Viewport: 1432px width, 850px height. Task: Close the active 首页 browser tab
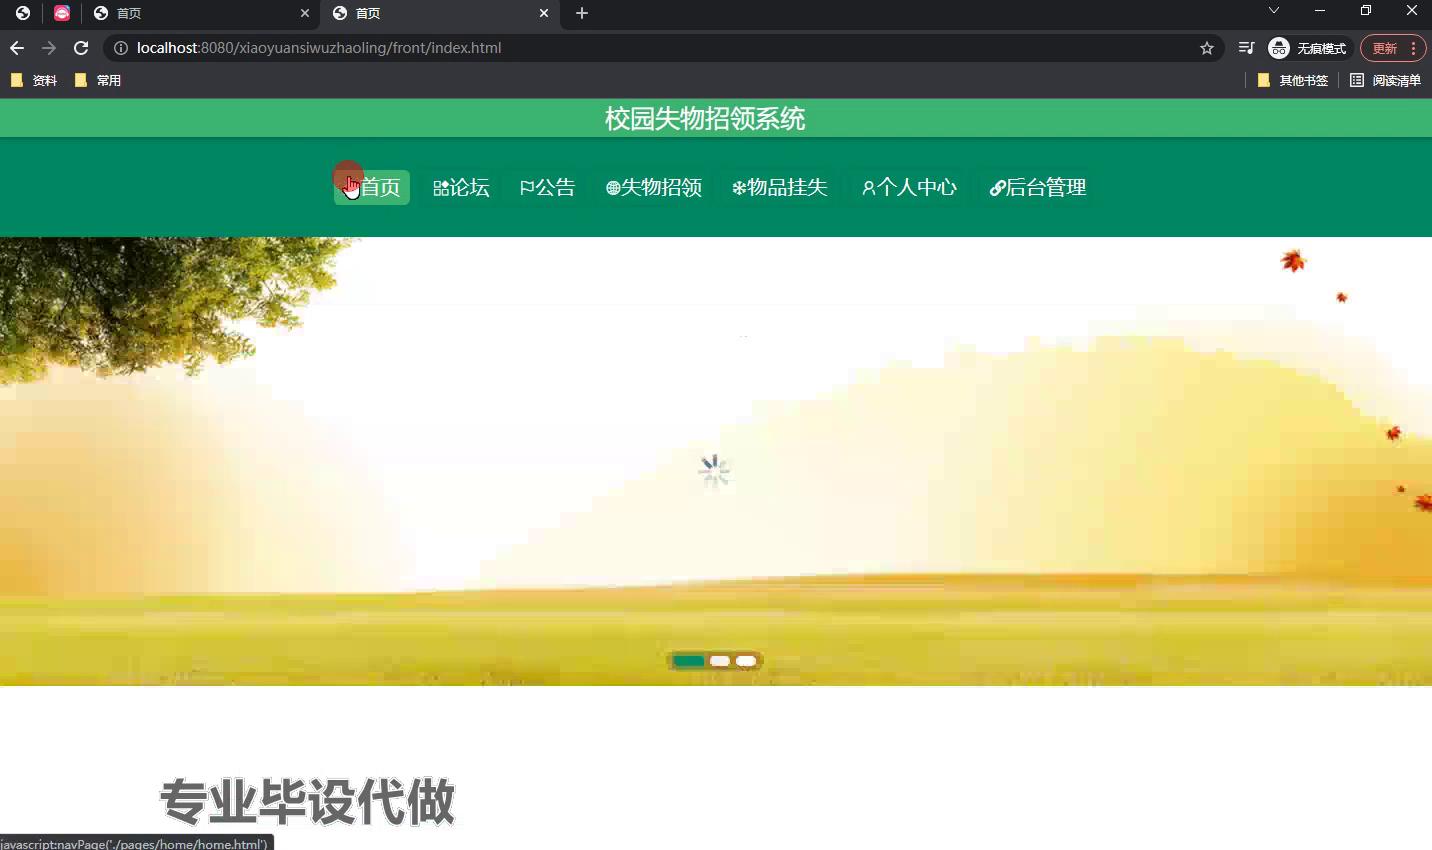544,13
